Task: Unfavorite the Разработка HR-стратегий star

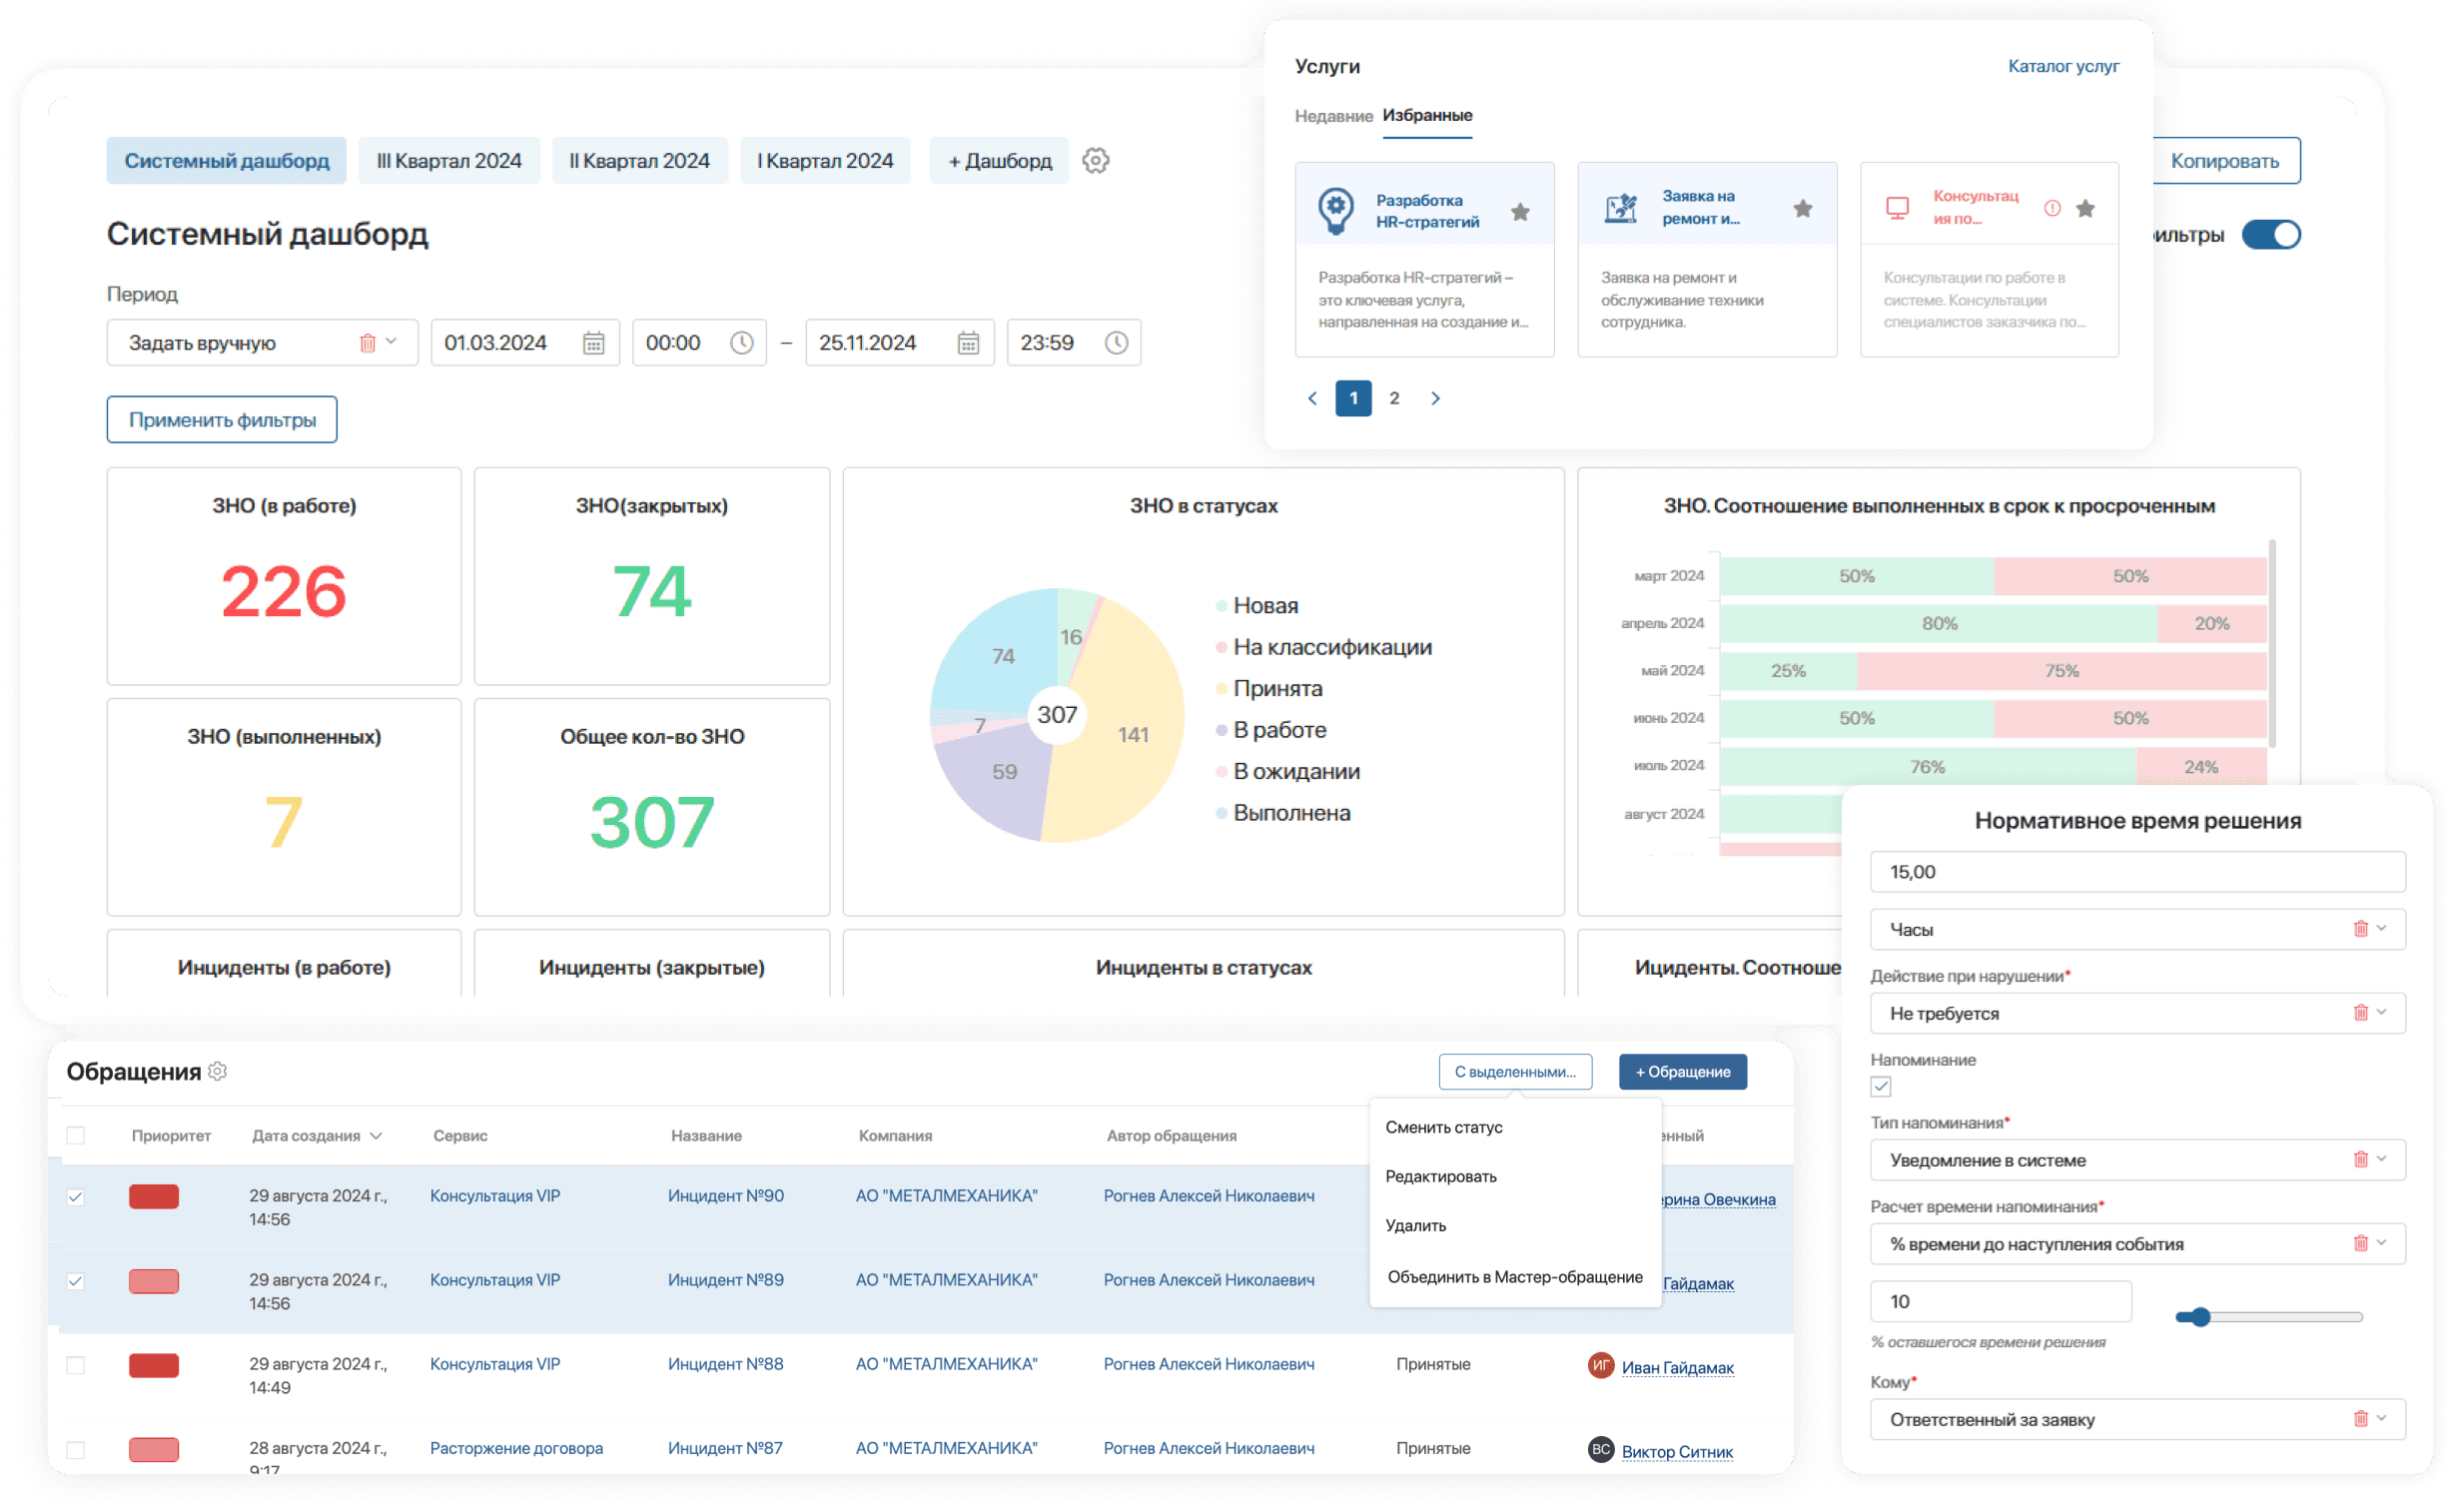Action: 1520,212
